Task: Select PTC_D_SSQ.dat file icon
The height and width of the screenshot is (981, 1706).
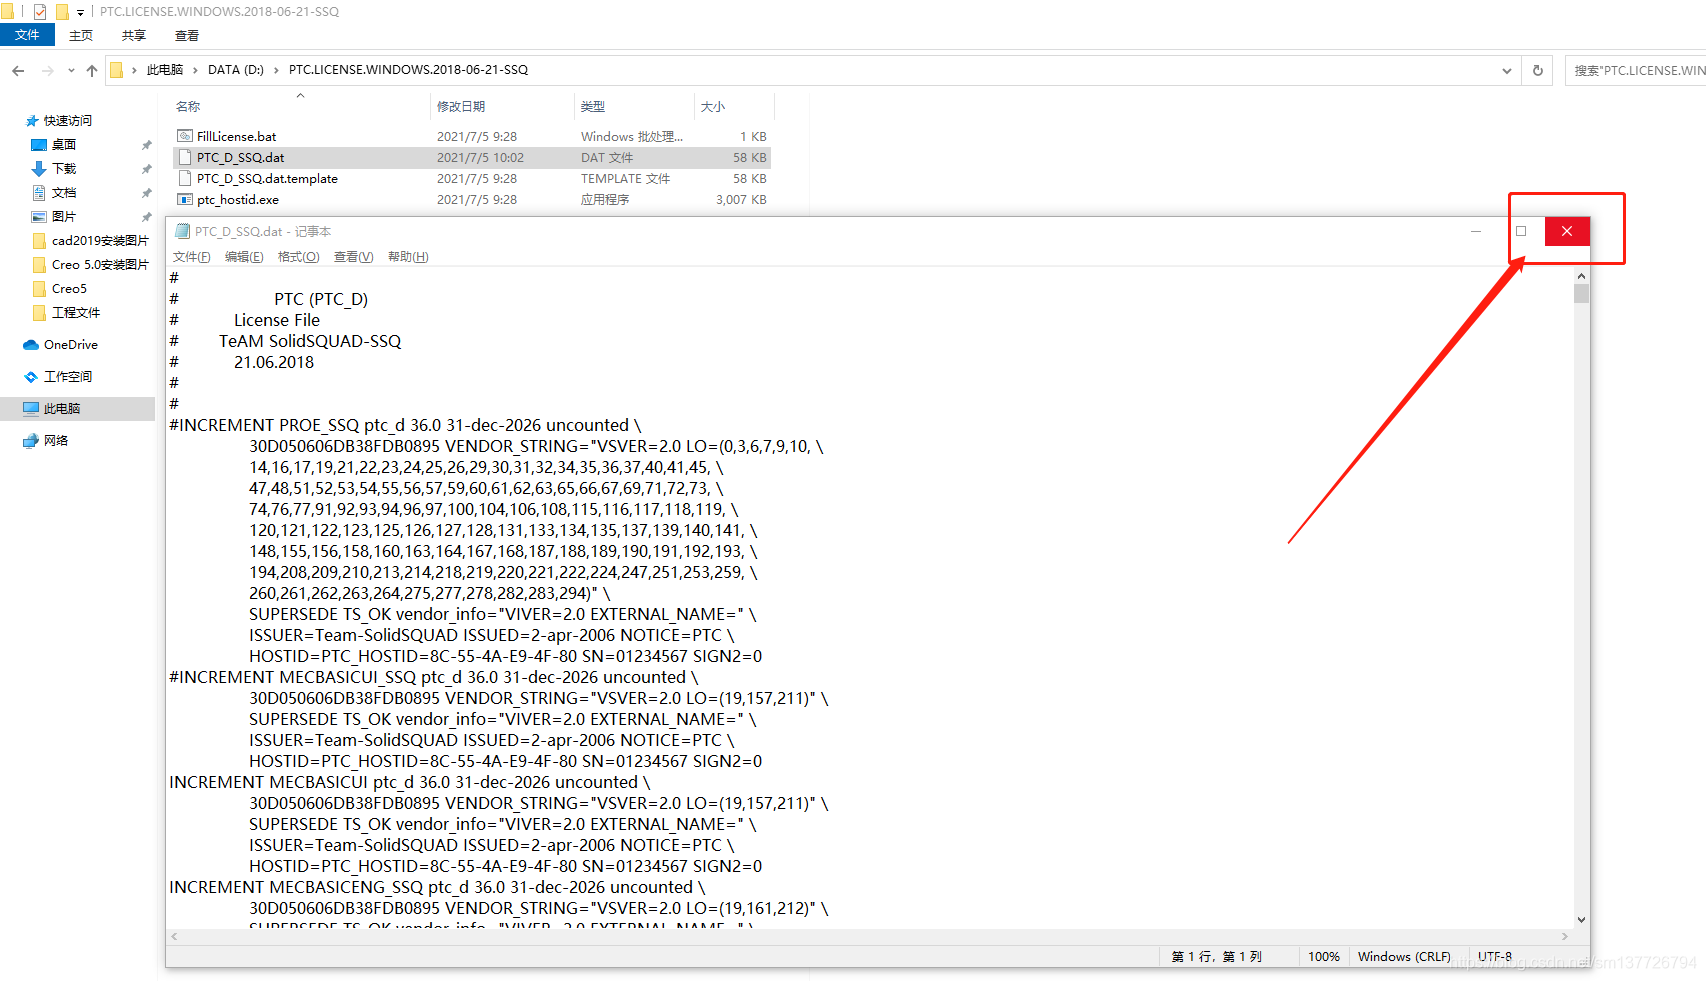Action: click(184, 157)
